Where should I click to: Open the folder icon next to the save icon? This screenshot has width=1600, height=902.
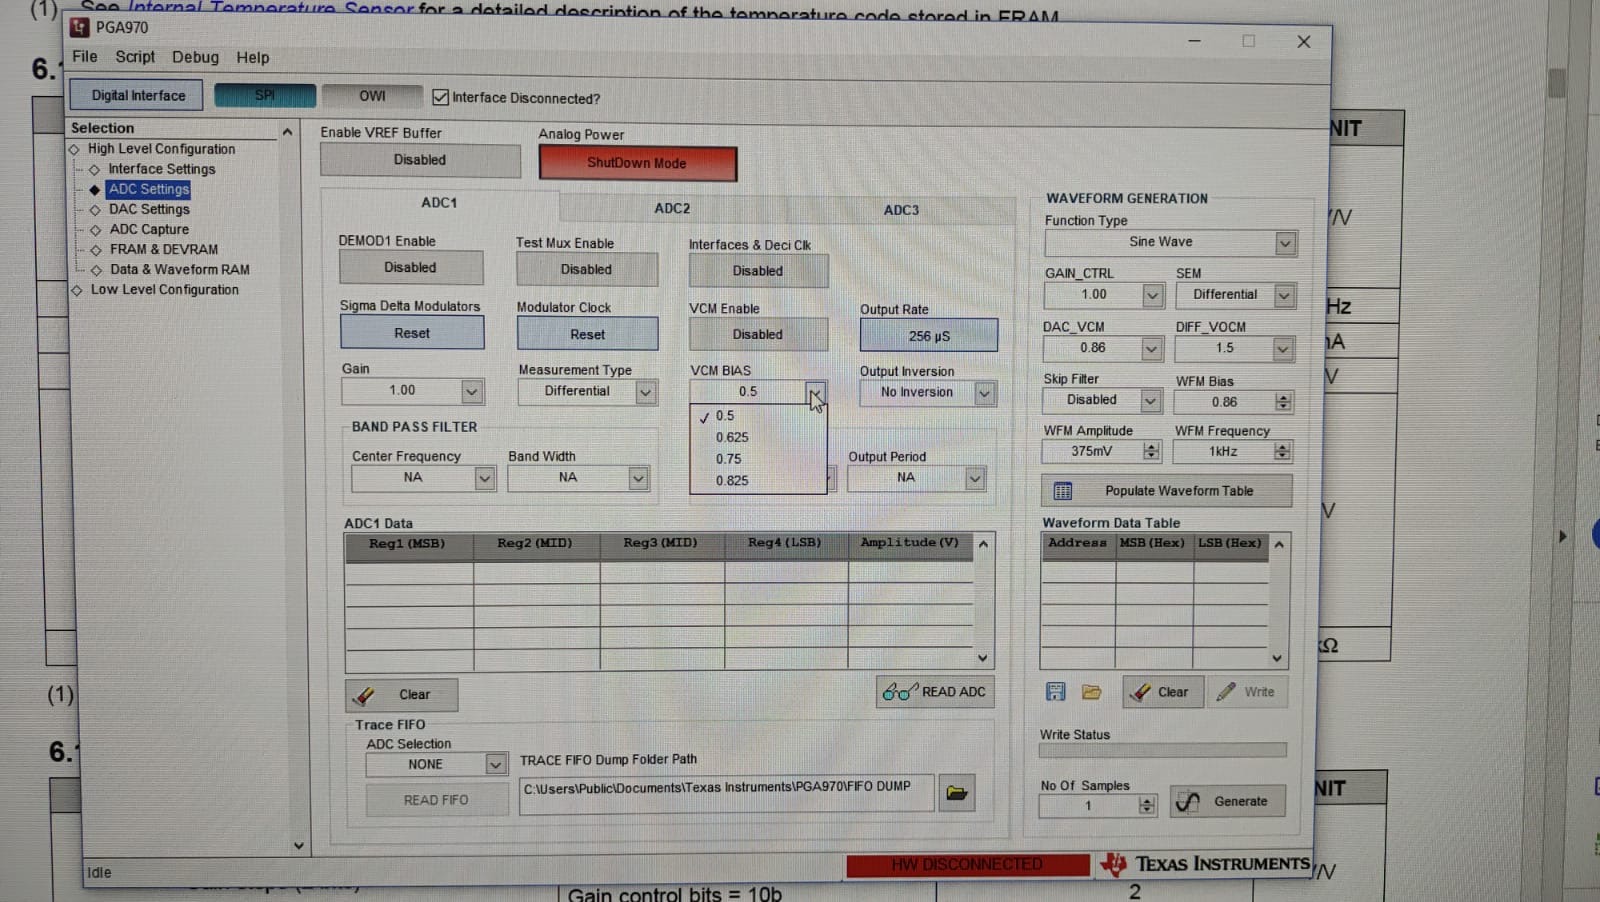tap(1092, 691)
